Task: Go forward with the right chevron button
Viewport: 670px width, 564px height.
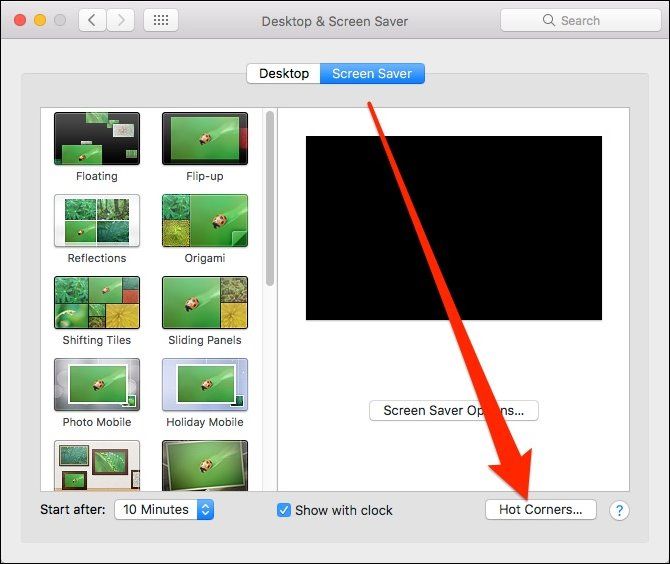Action: 121,20
